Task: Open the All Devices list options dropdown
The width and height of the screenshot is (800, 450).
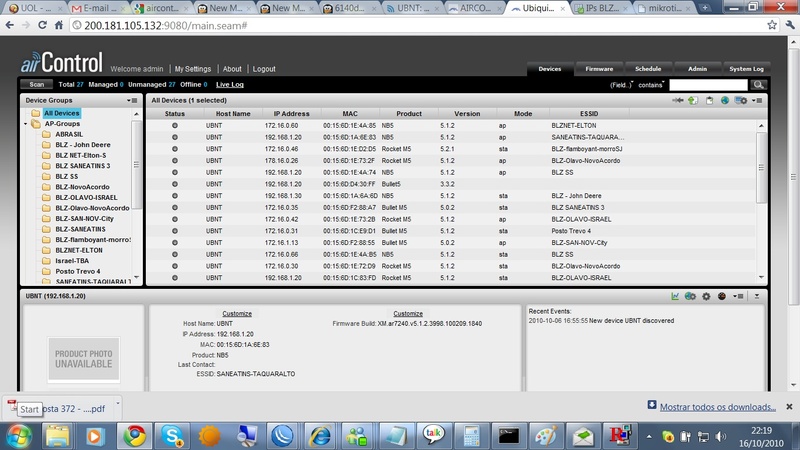Action: point(757,101)
